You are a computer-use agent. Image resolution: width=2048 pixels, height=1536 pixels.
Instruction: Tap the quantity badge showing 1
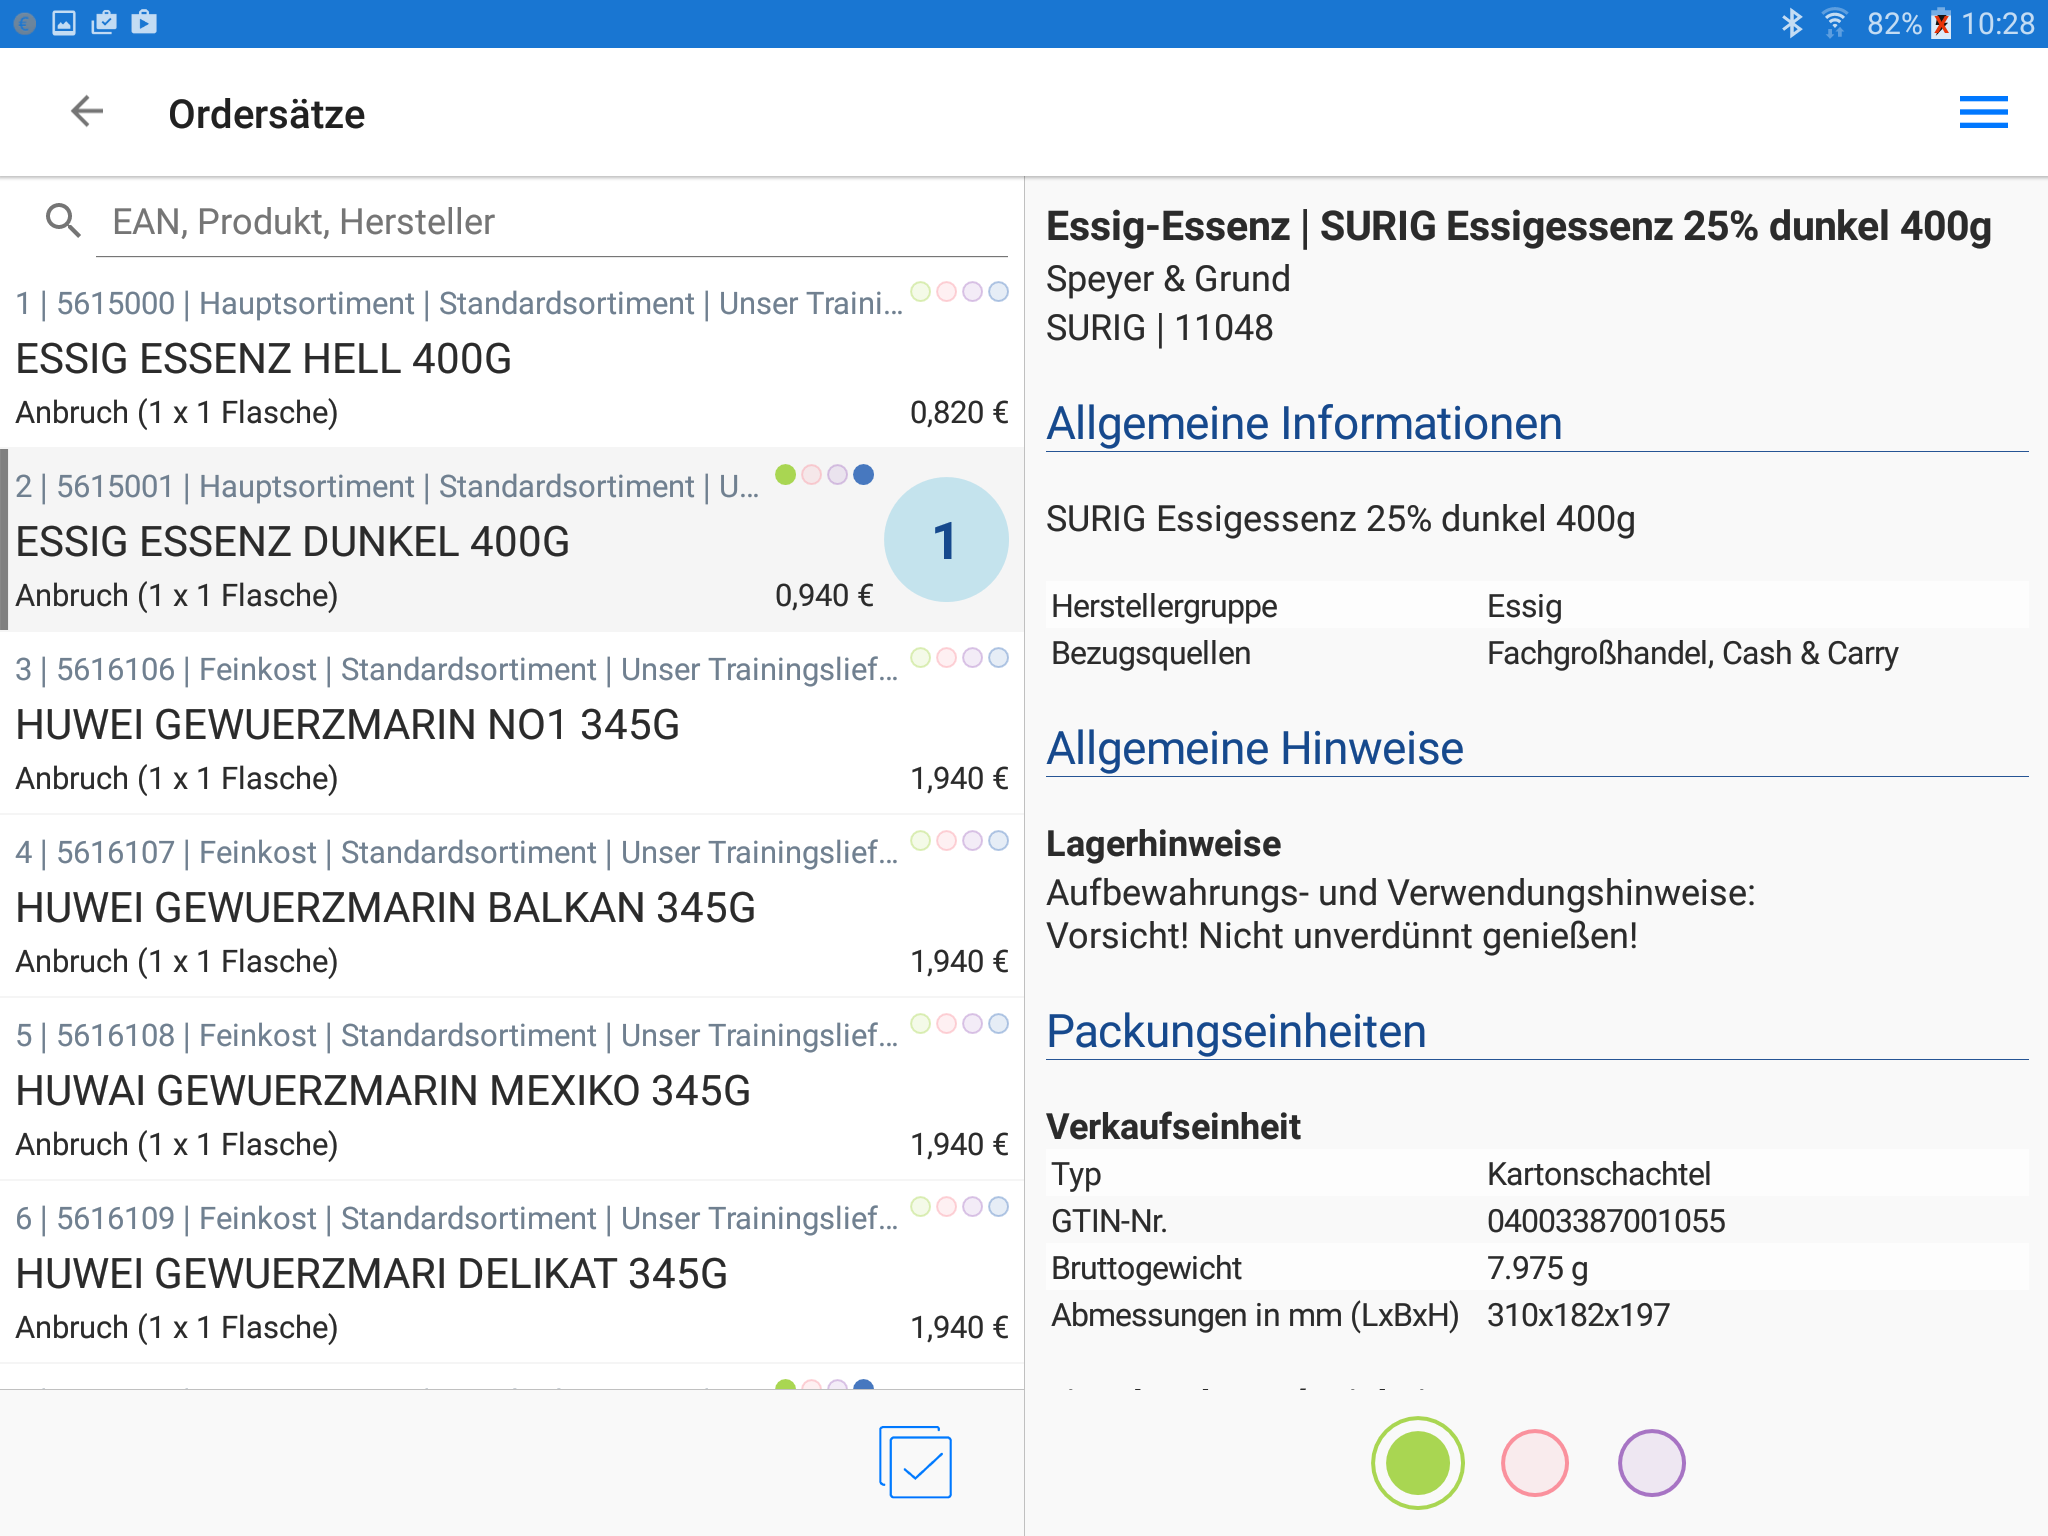pyautogui.click(x=945, y=540)
